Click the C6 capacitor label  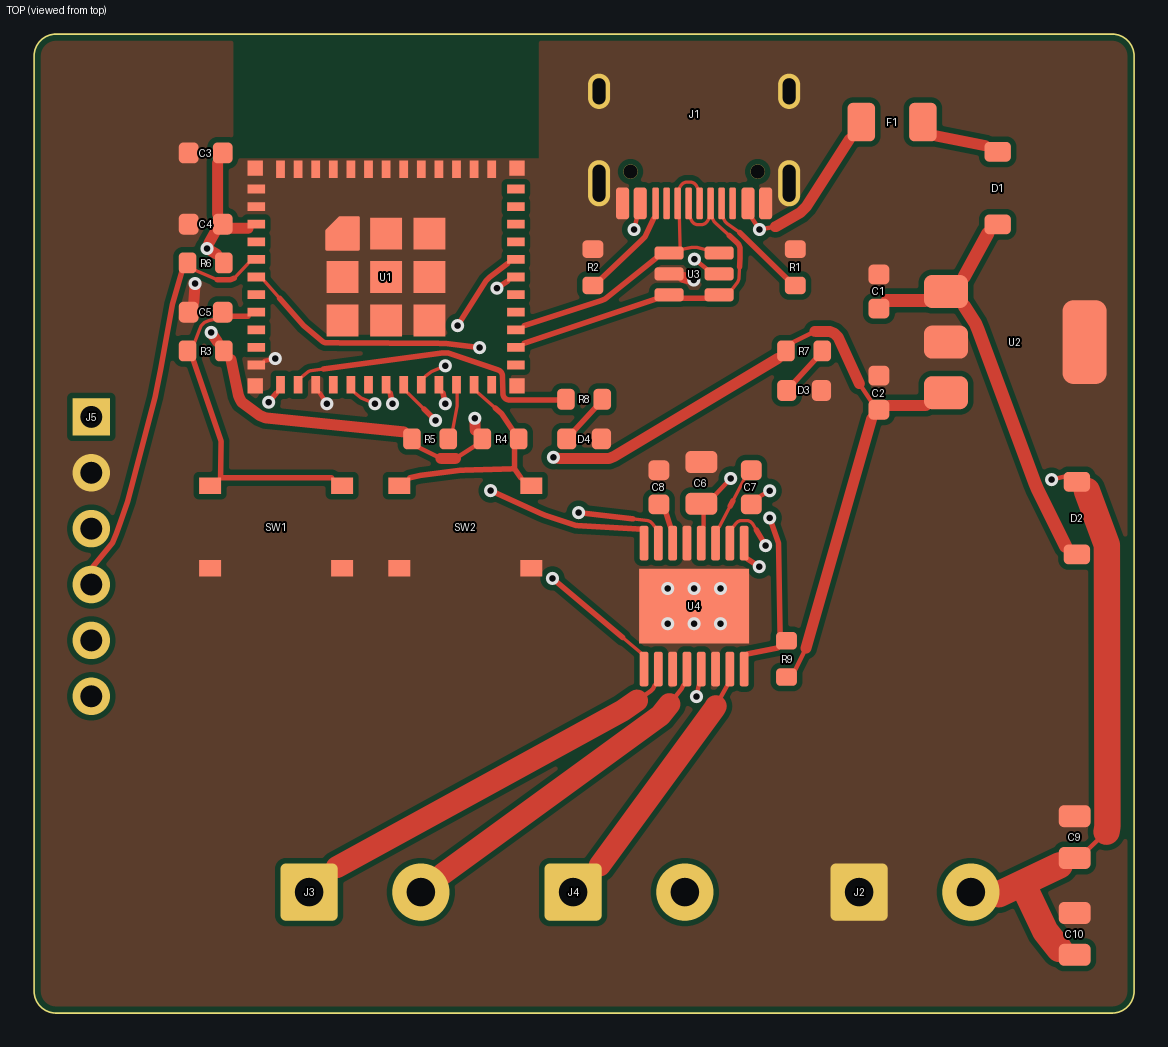700,483
